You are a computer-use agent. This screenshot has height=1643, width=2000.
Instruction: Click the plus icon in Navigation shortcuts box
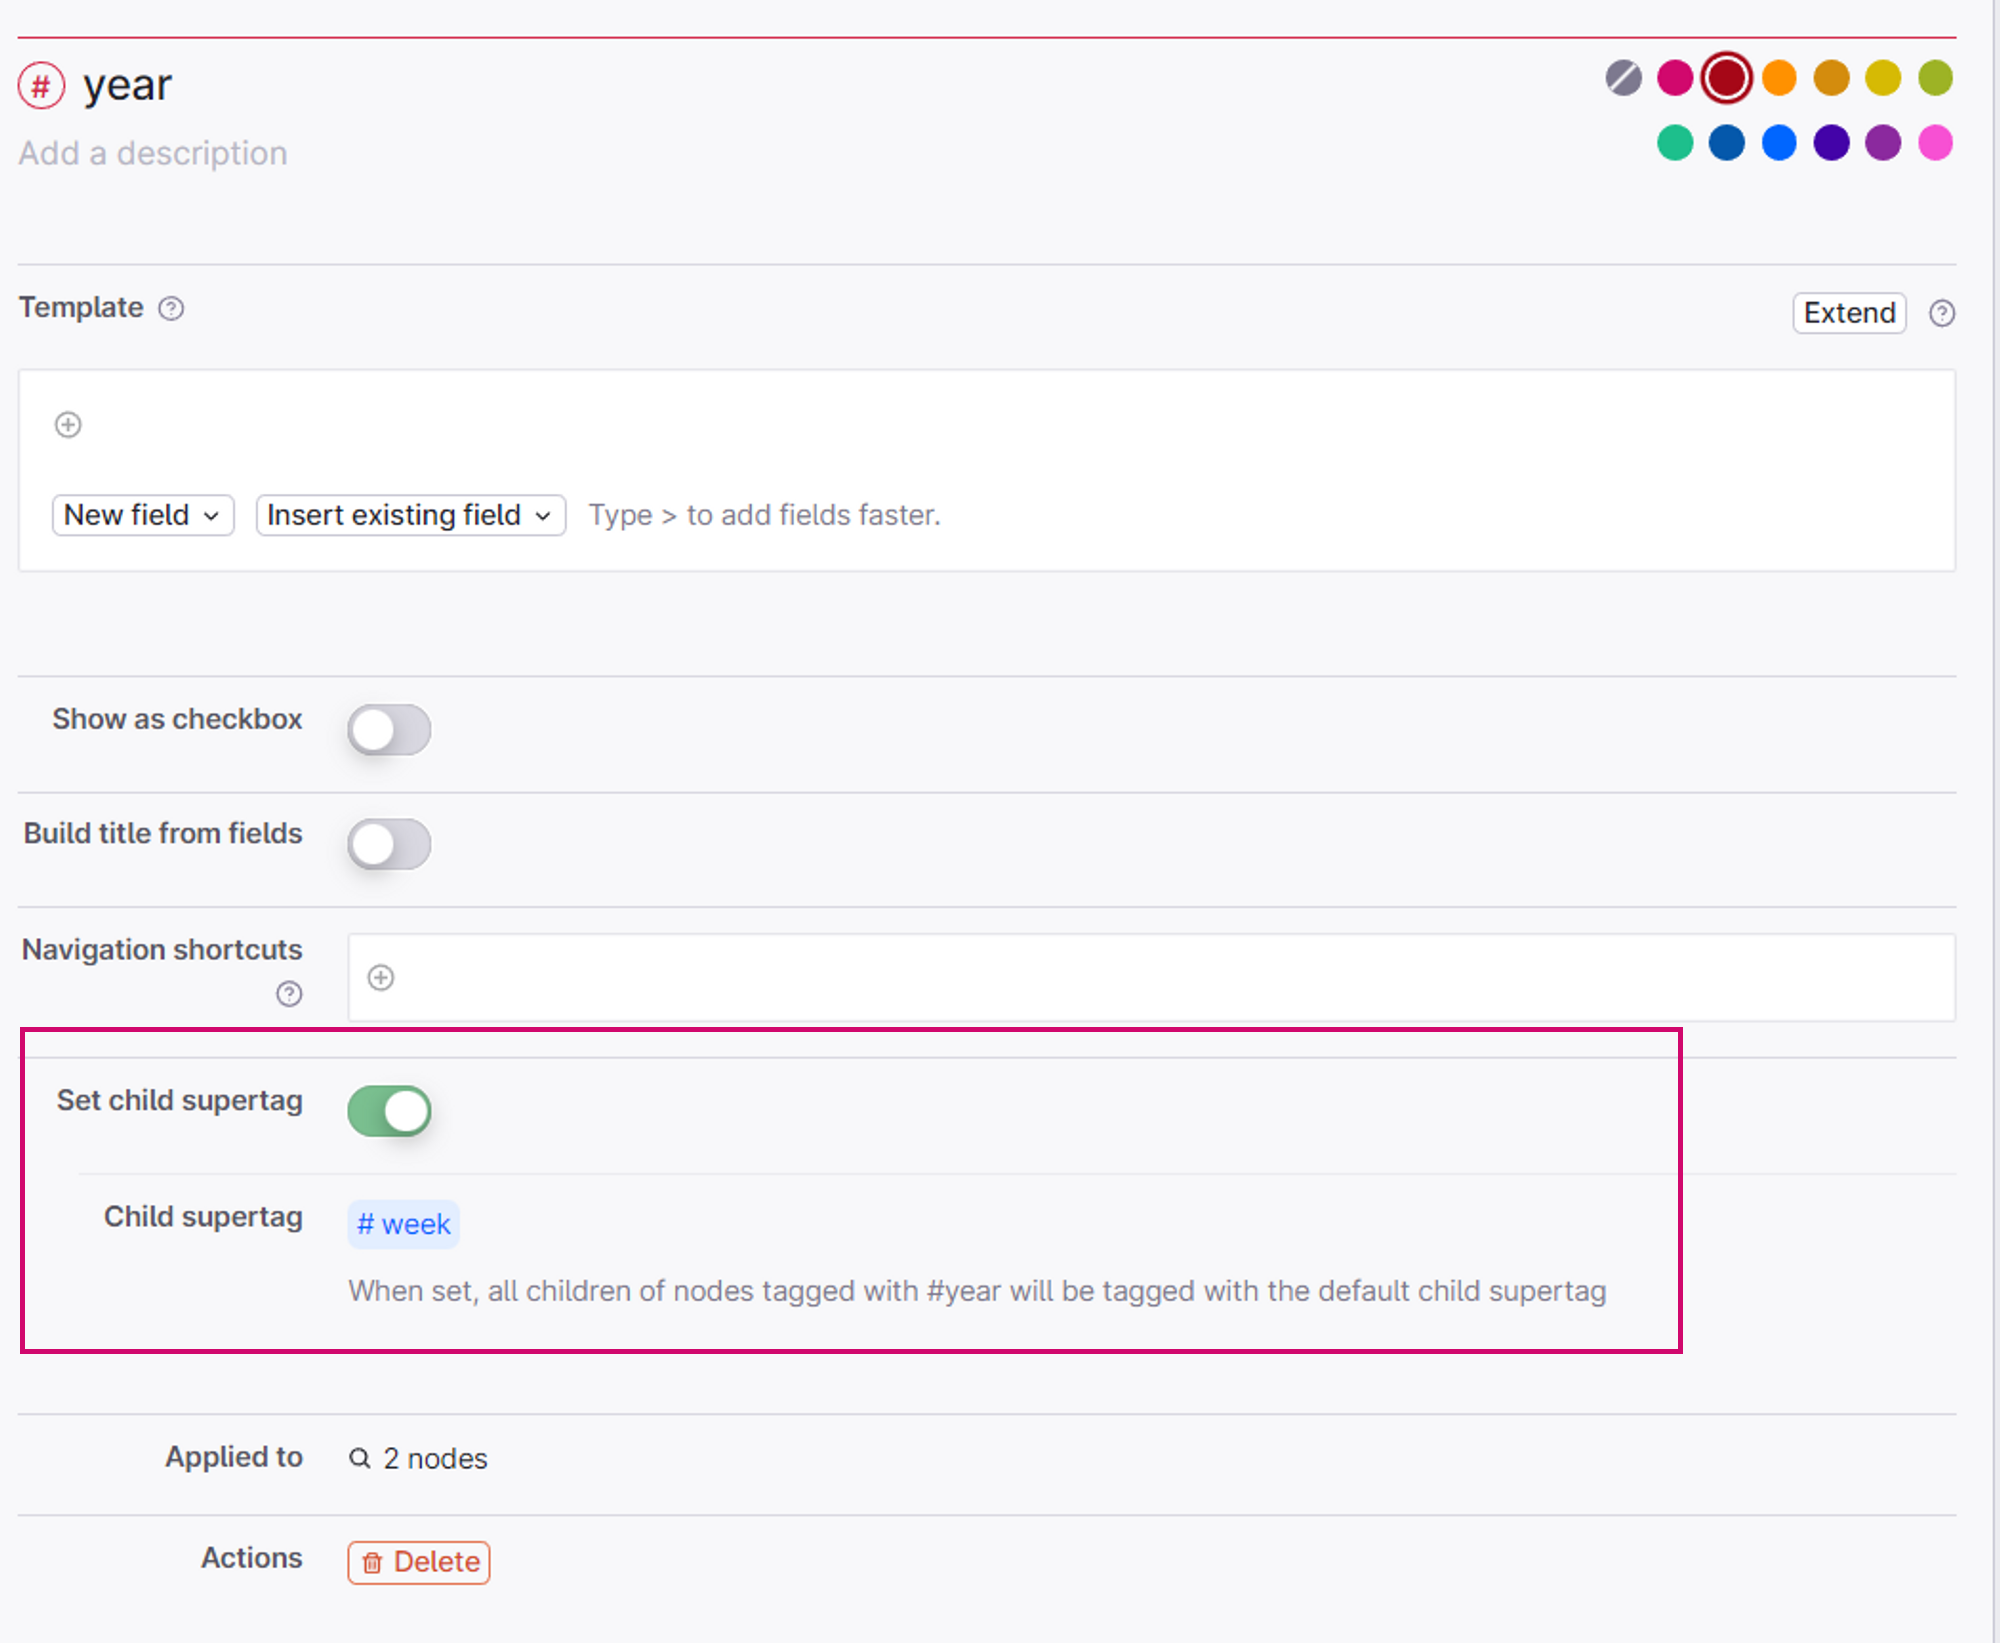pos(381,977)
